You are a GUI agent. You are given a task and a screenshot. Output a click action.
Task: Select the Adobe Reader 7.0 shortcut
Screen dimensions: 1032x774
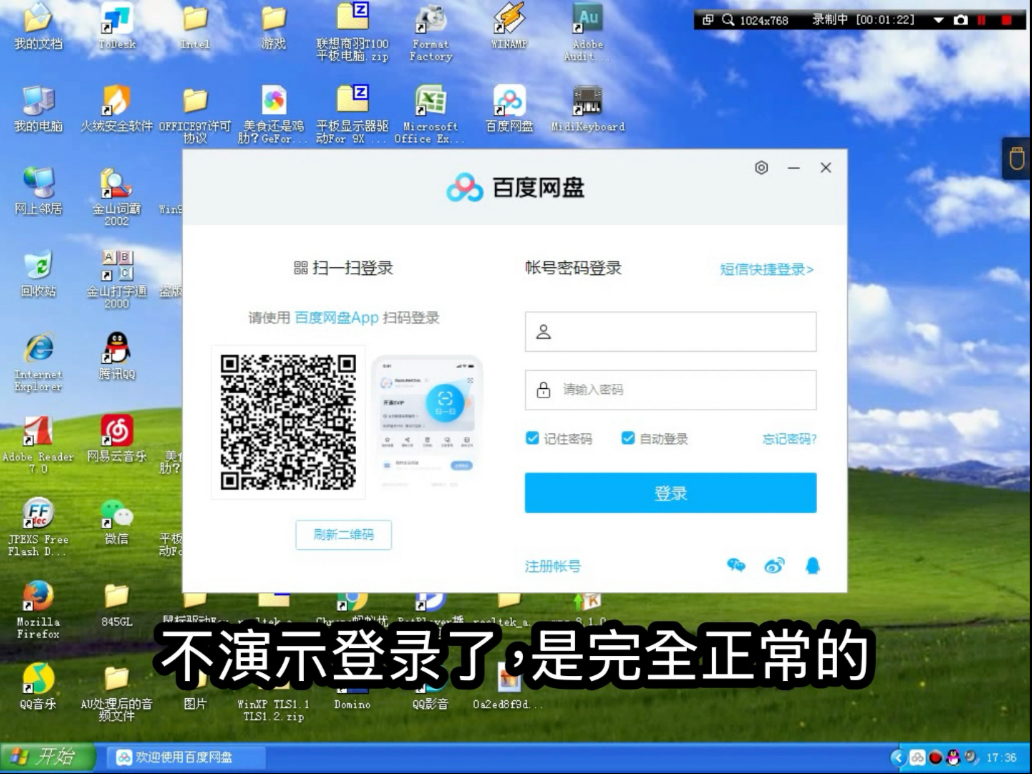[x=38, y=445]
